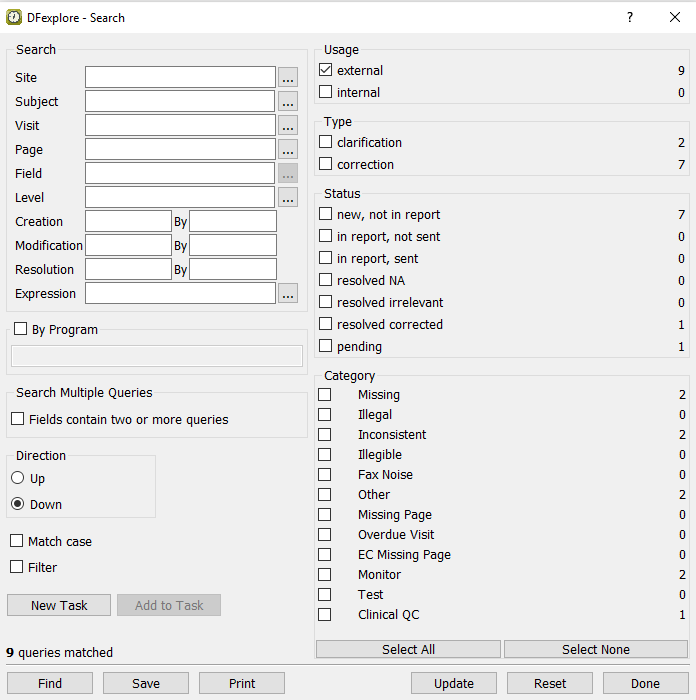The image size is (696, 700).
Task: Enable the Match case option
Action: click(18, 541)
